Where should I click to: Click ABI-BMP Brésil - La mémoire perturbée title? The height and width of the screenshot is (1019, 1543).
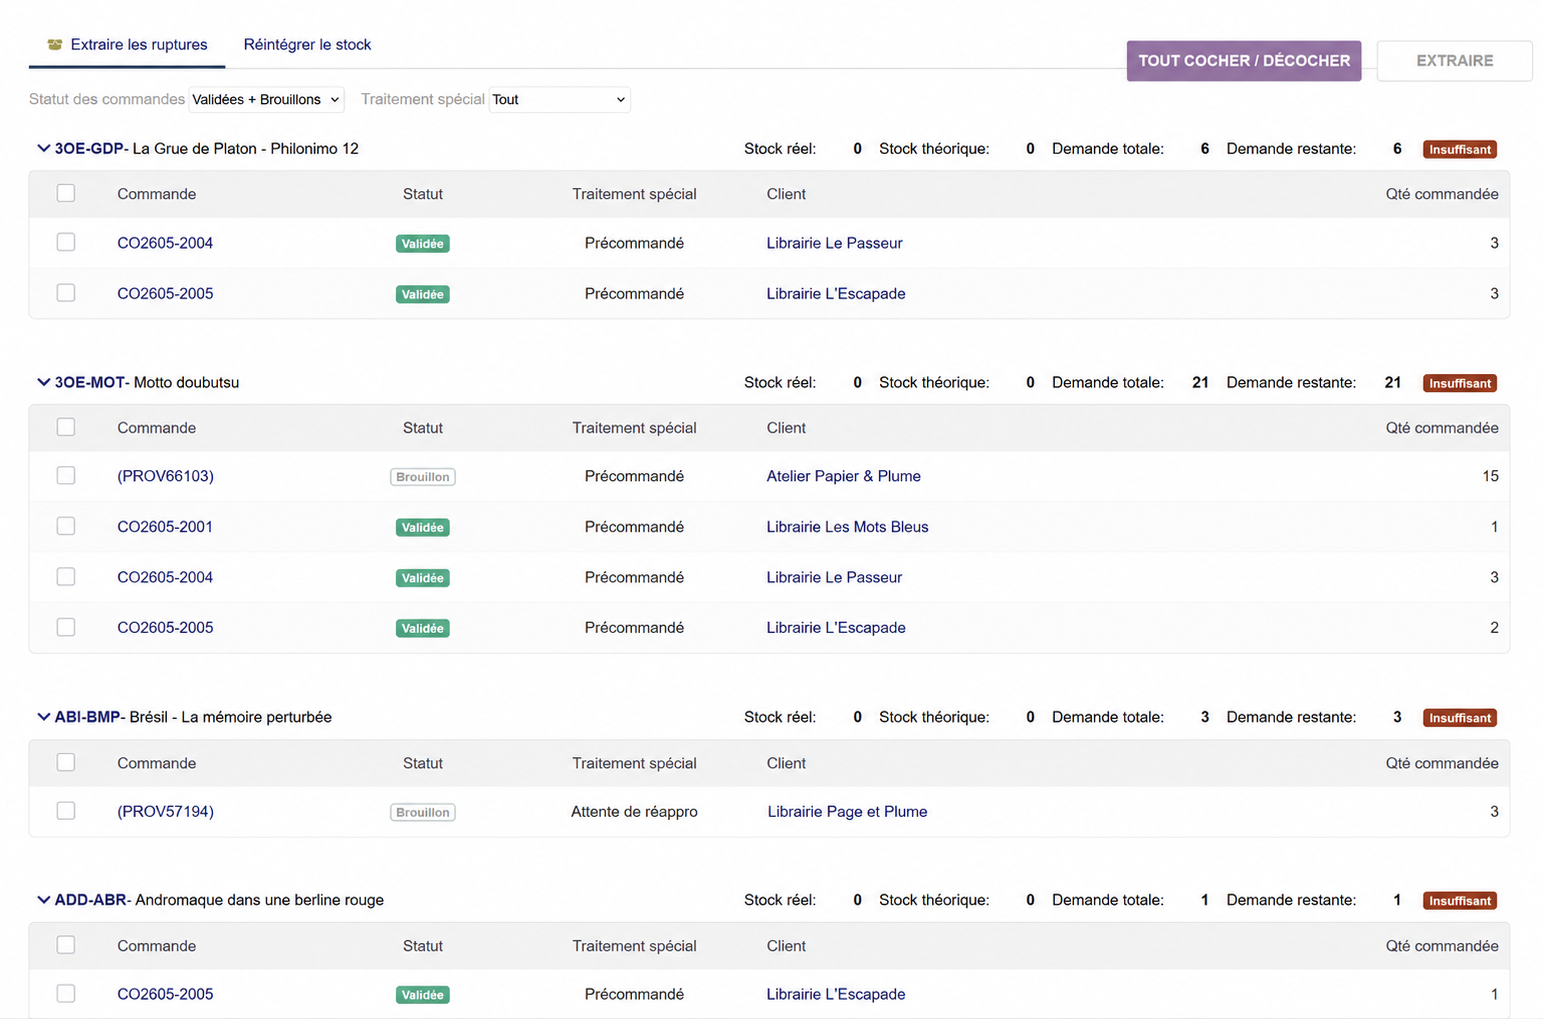(x=193, y=717)
